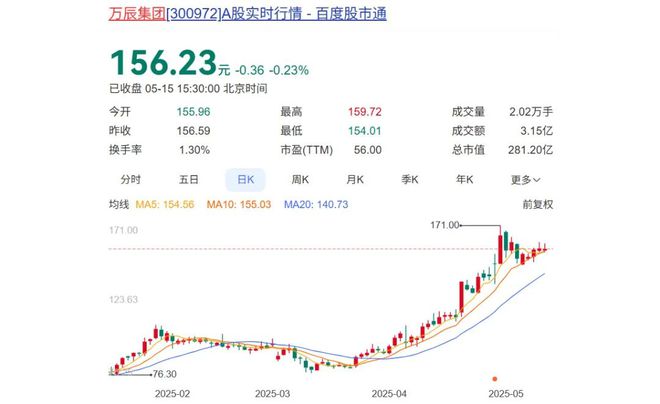Image resolution: width=660 pixels, height=404 pixels.
Task: Select the 年K chart tab
Action: pos(464,180)
